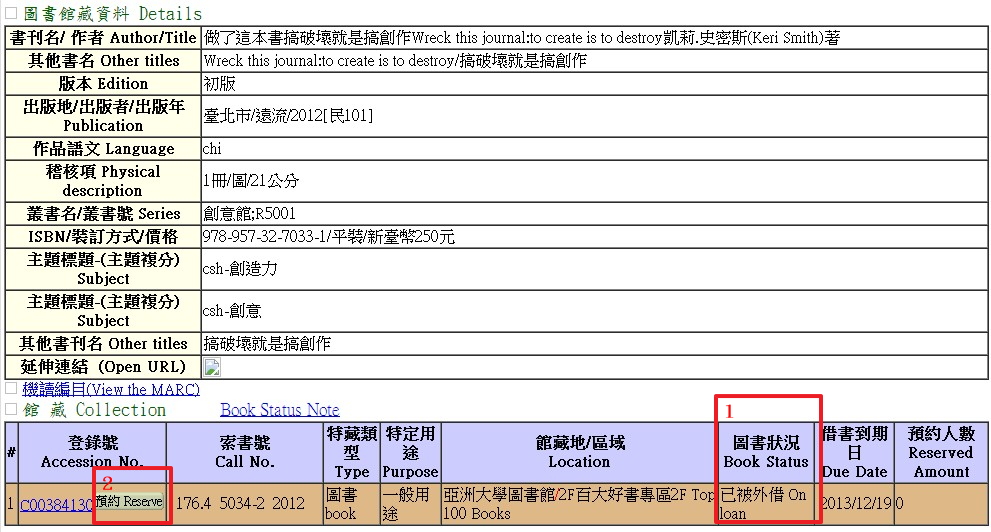
Task: Click the subject value csh-創造力
Action: 240,269
